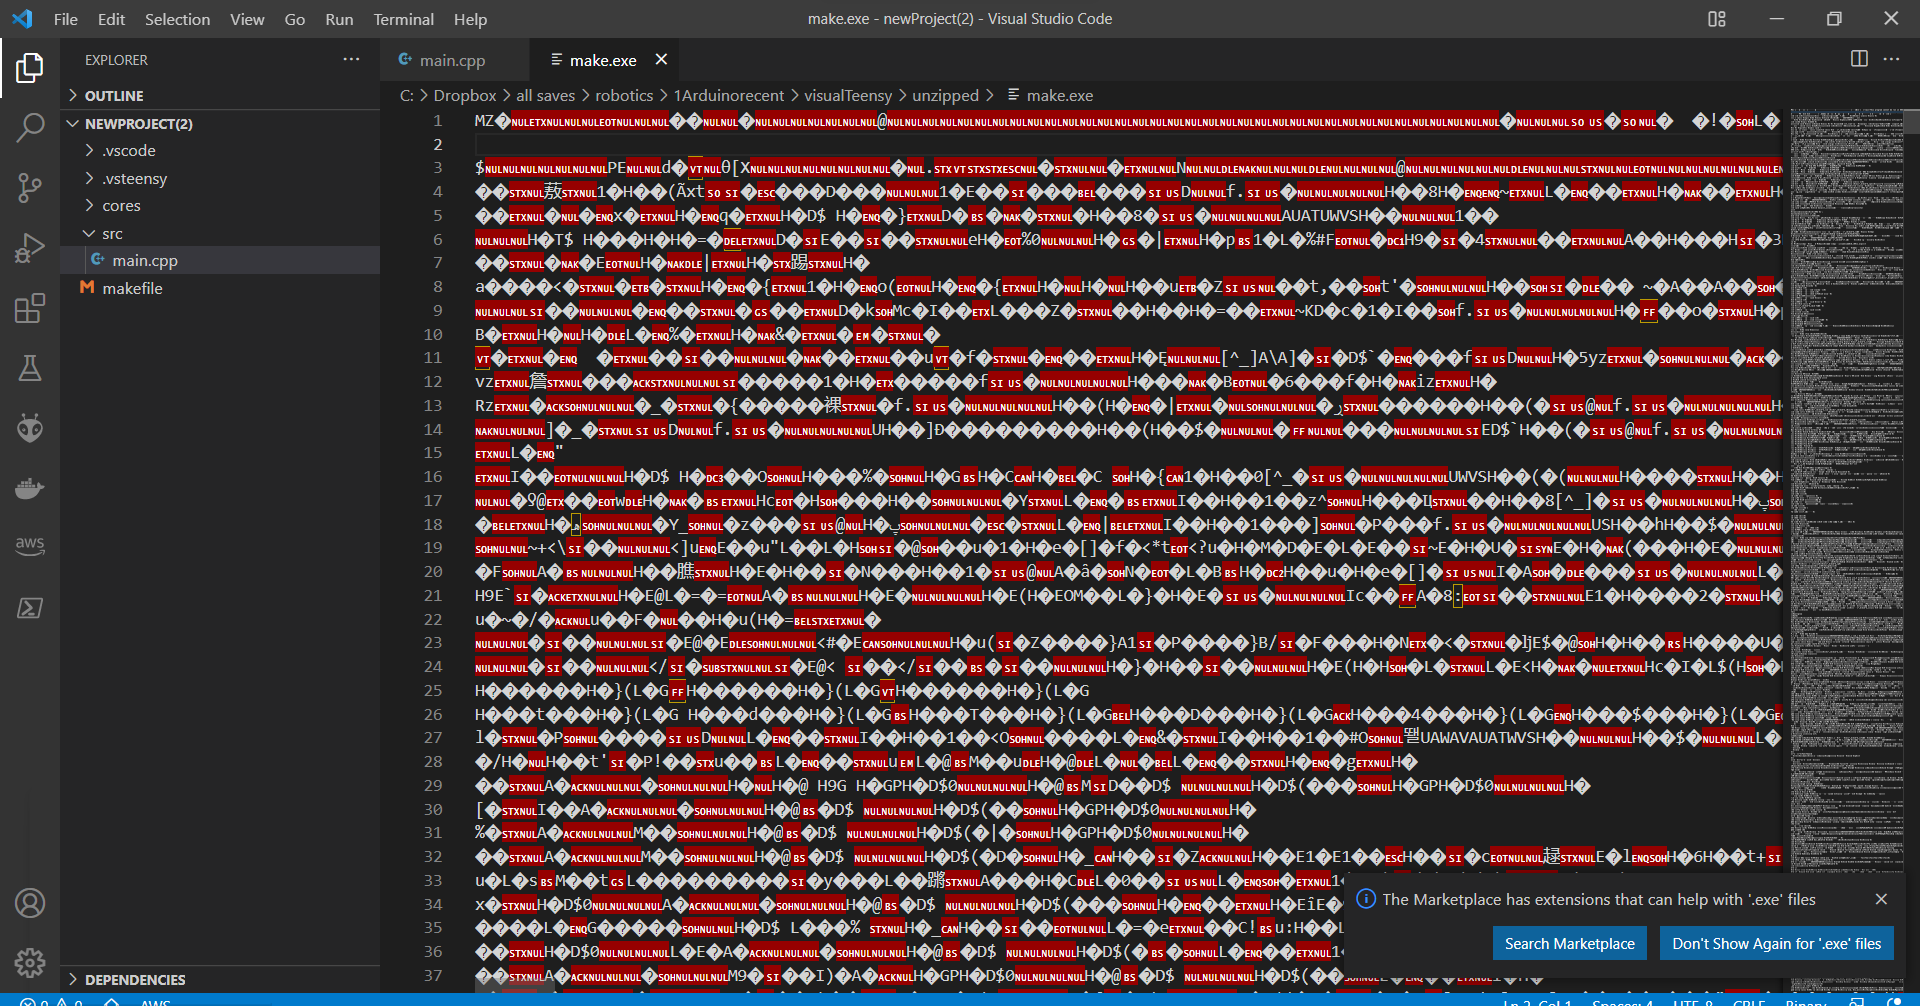This screenshot has height=1006, width=1920.
Task: Select makefile in the explorer
Action: pos(133,288)
